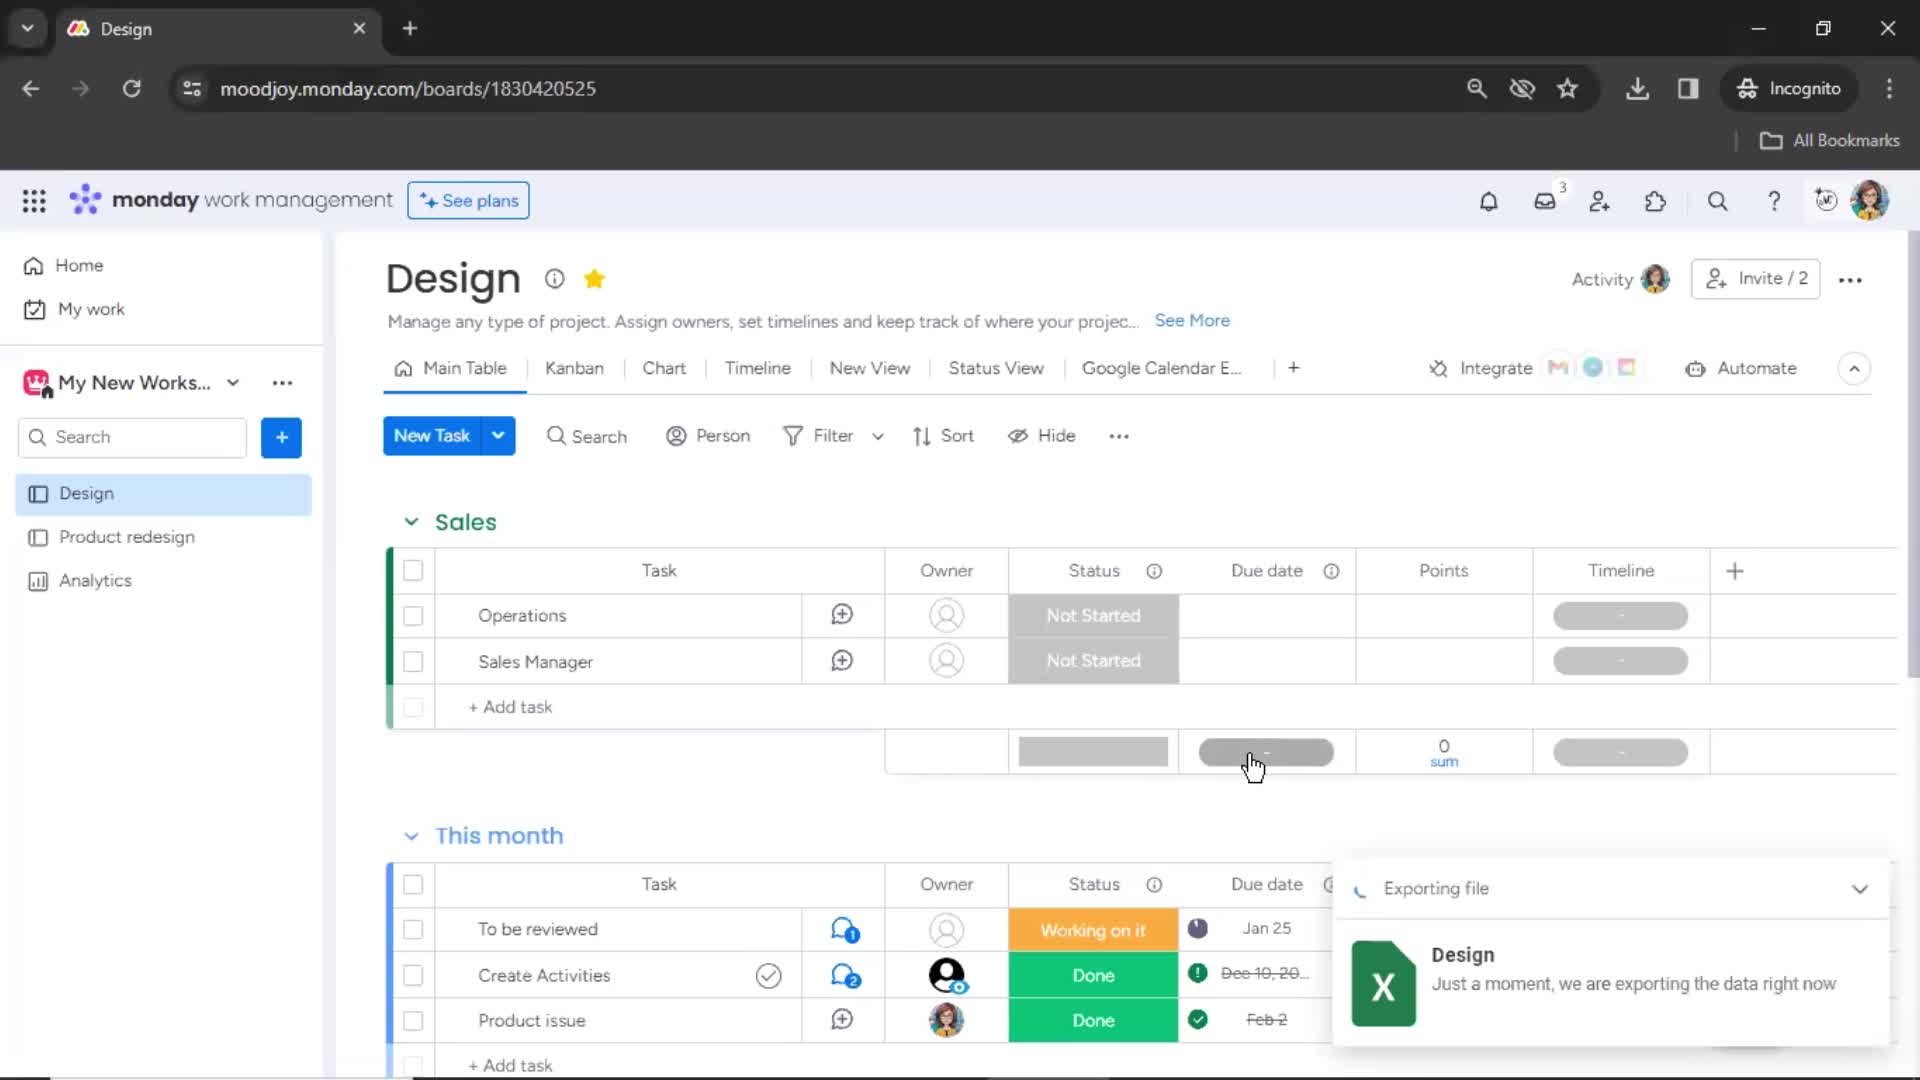Click See More in board description
The width and height of the screenshot is (1920, 1080).
1192,320
